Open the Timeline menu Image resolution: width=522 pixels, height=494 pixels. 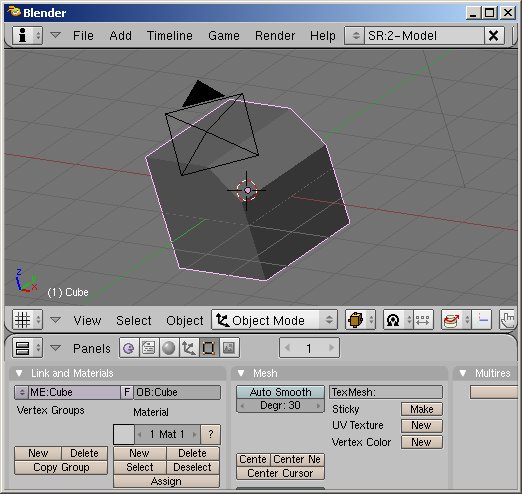[170, 35]
